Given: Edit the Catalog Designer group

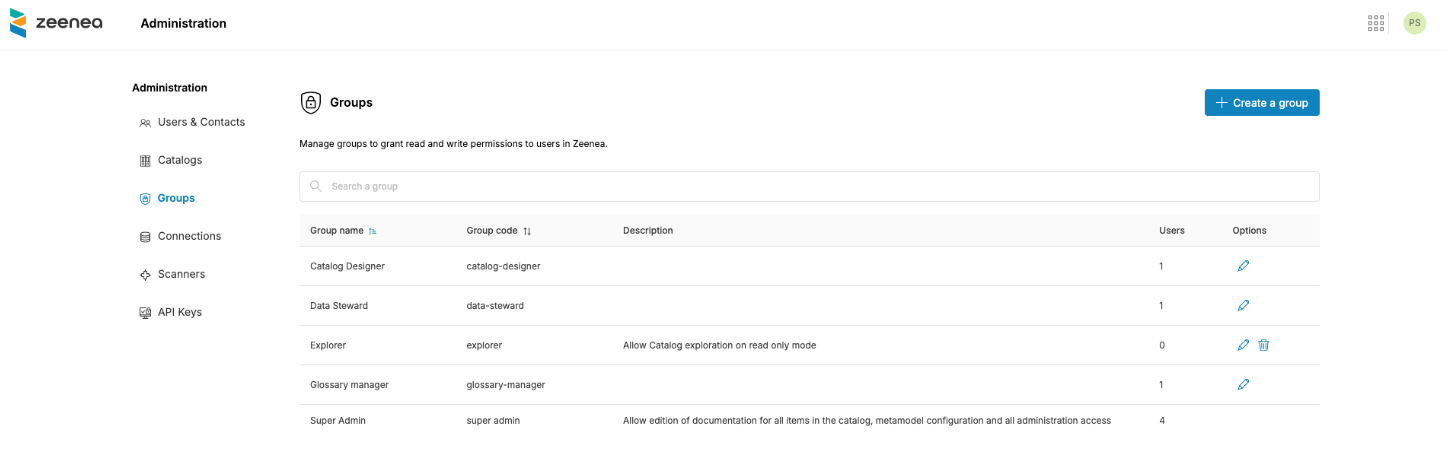Looking at the screenshot, I should click(1243, 266).
